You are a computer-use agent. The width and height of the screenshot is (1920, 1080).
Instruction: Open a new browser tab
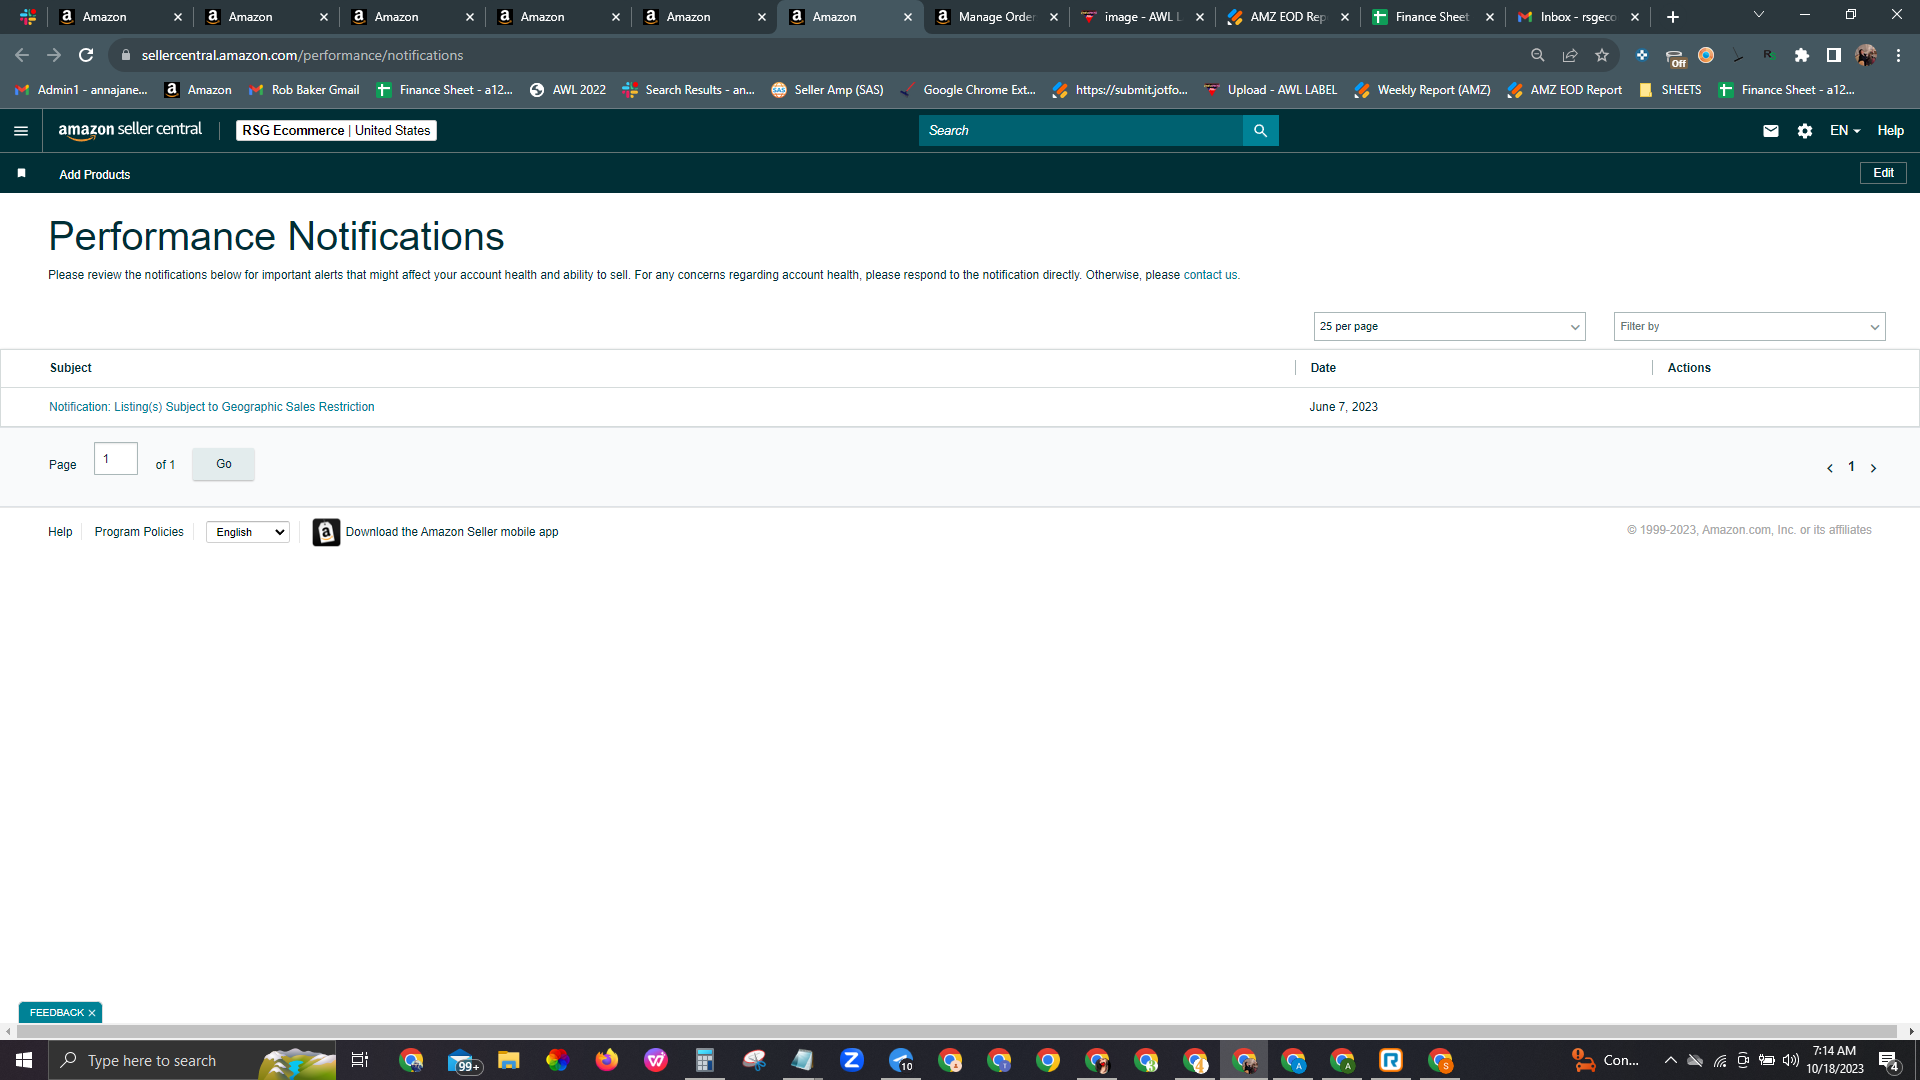(1673, 17)
